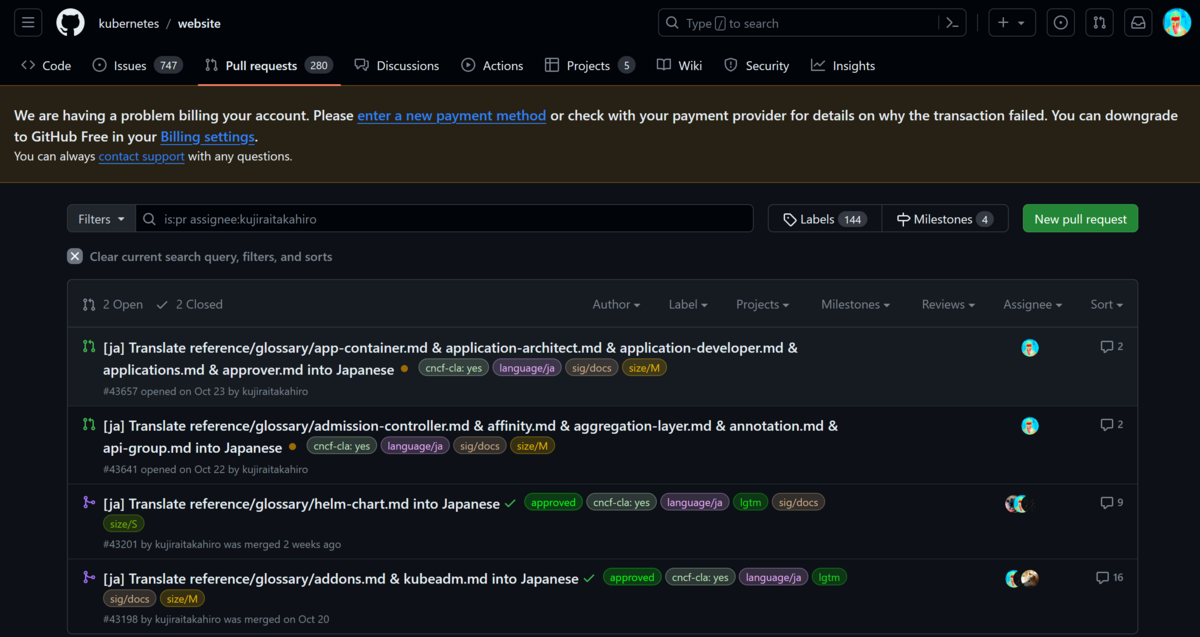Open the Billing settings link
This screenshot has width=1200, height=637.
pyautogui.click(x=208, y=137)
